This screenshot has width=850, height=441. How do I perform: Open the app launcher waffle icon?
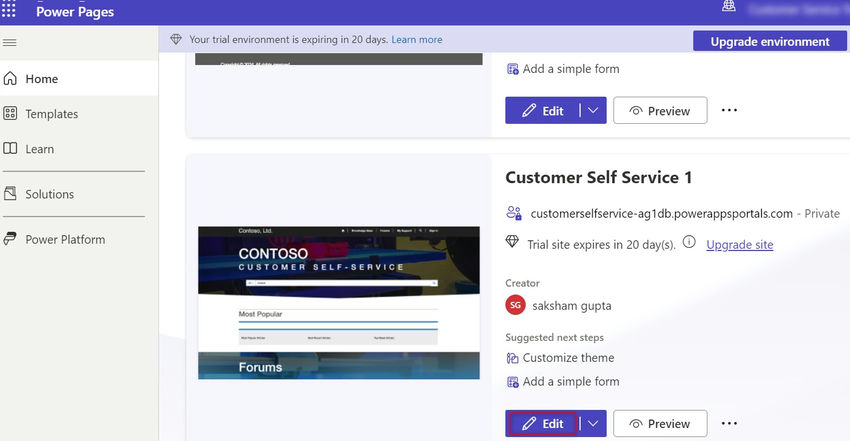coord(9,9)
